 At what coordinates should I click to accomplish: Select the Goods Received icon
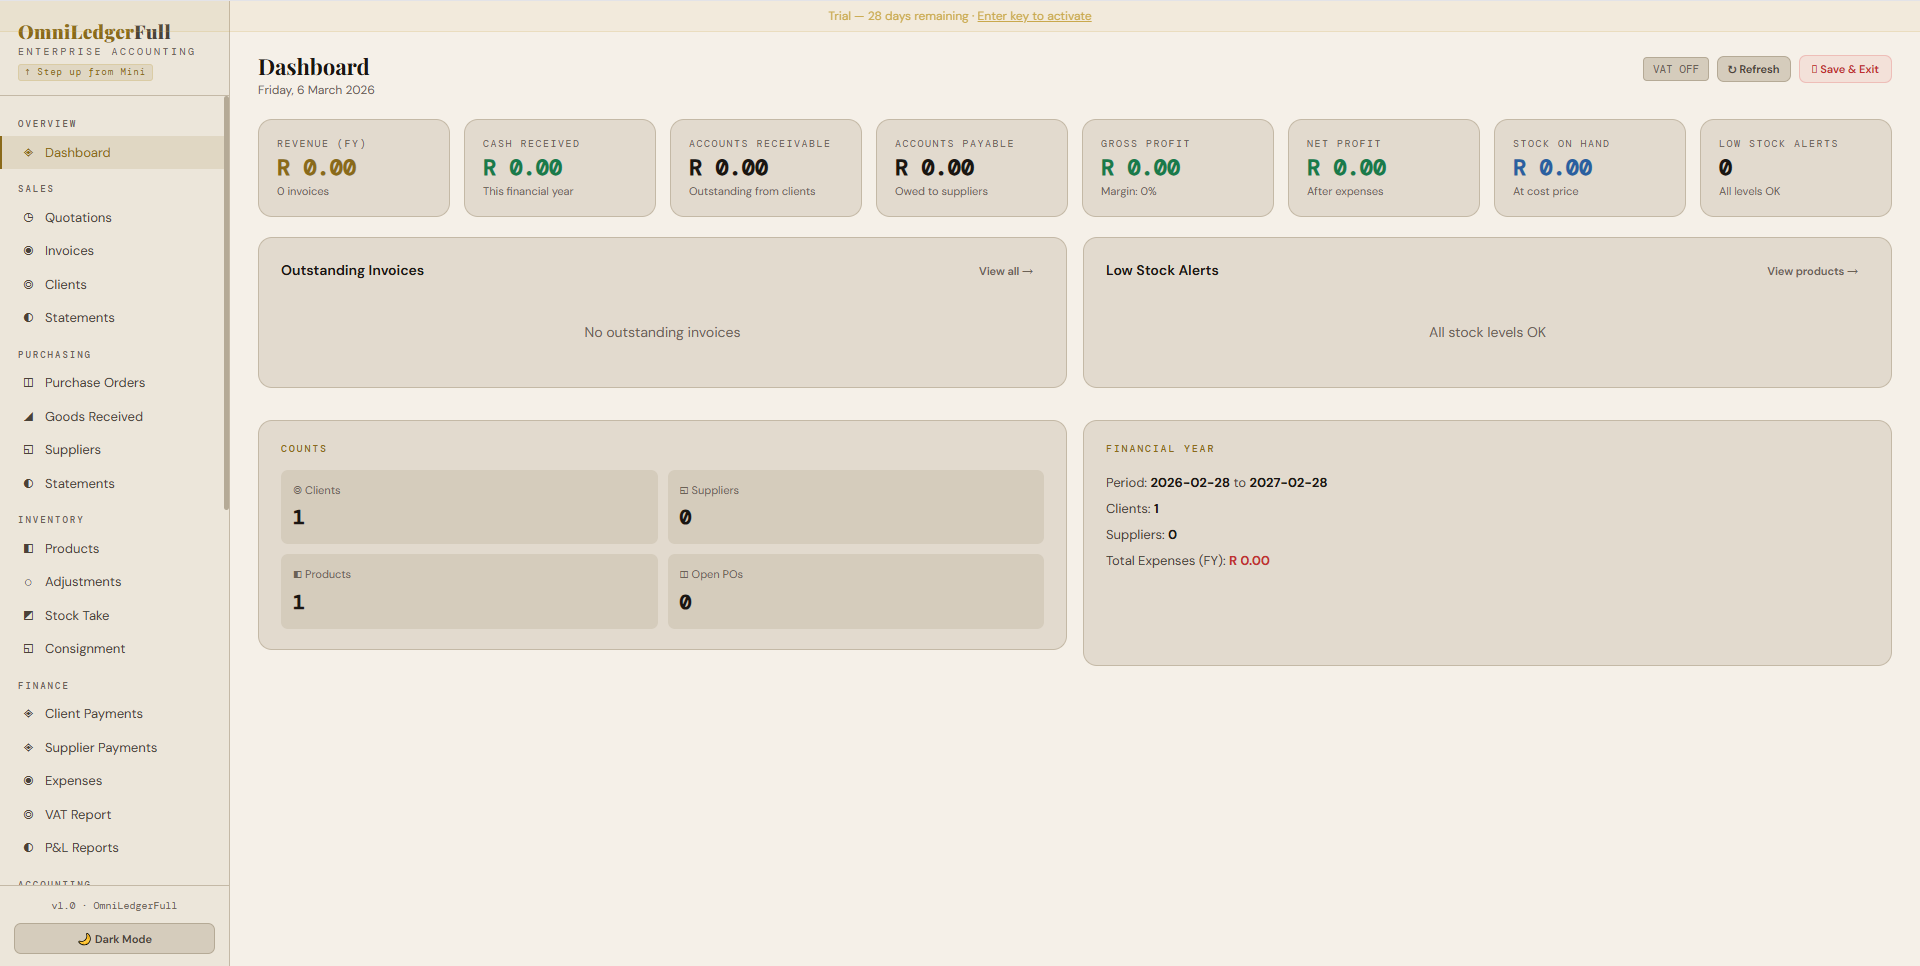click(x=29, y=416)
